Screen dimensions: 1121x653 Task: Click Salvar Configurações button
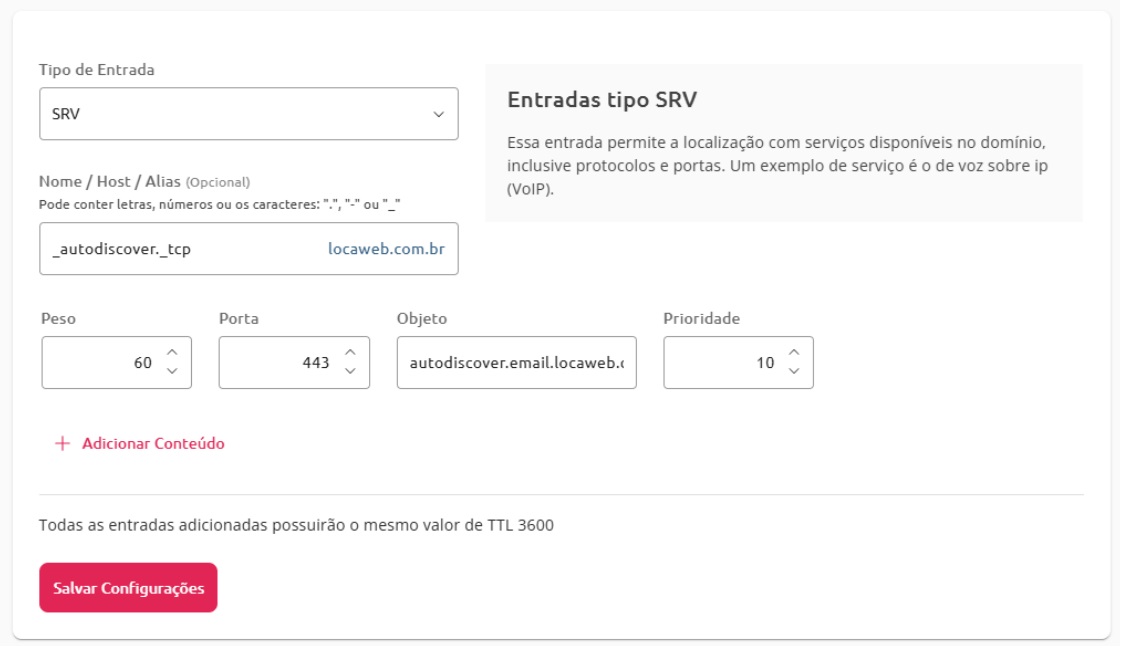pyautogui.click(x=128, y=588)
